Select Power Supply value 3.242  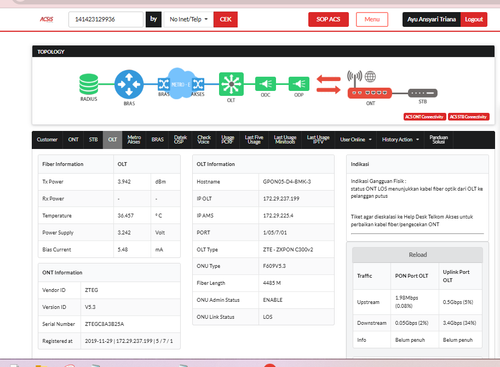(x=124, y=233)
